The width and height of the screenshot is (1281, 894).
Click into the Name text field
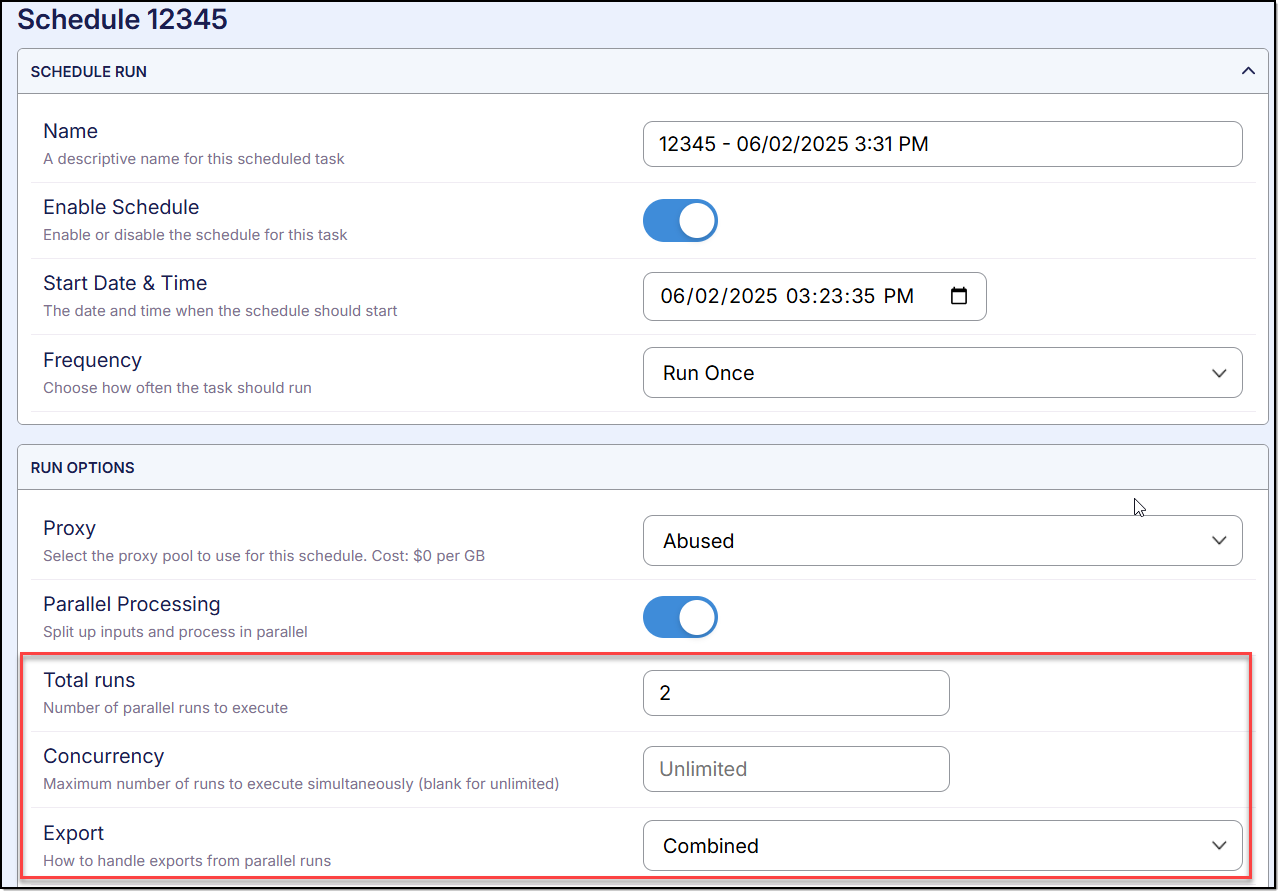[942, 144]
